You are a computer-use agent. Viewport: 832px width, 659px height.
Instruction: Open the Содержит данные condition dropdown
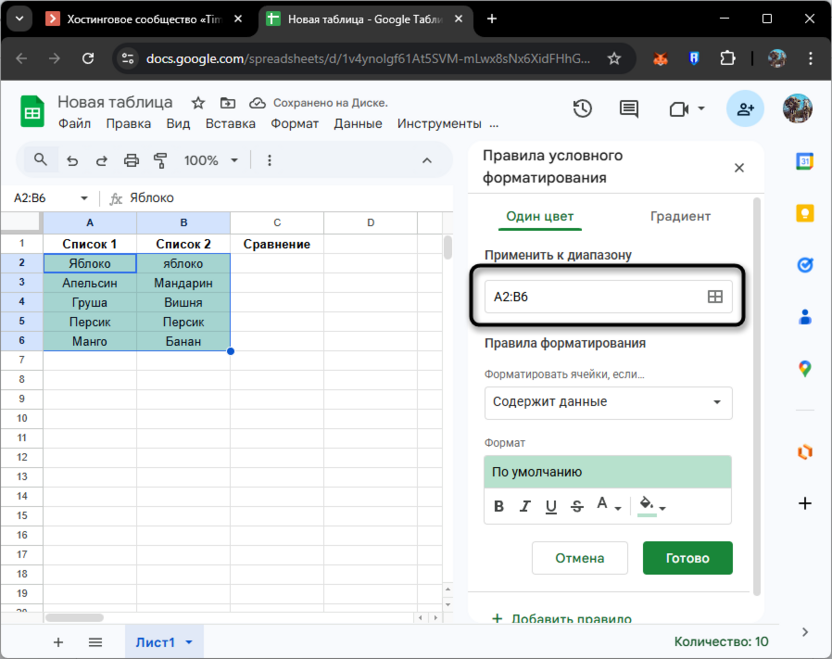pos(608,403)
